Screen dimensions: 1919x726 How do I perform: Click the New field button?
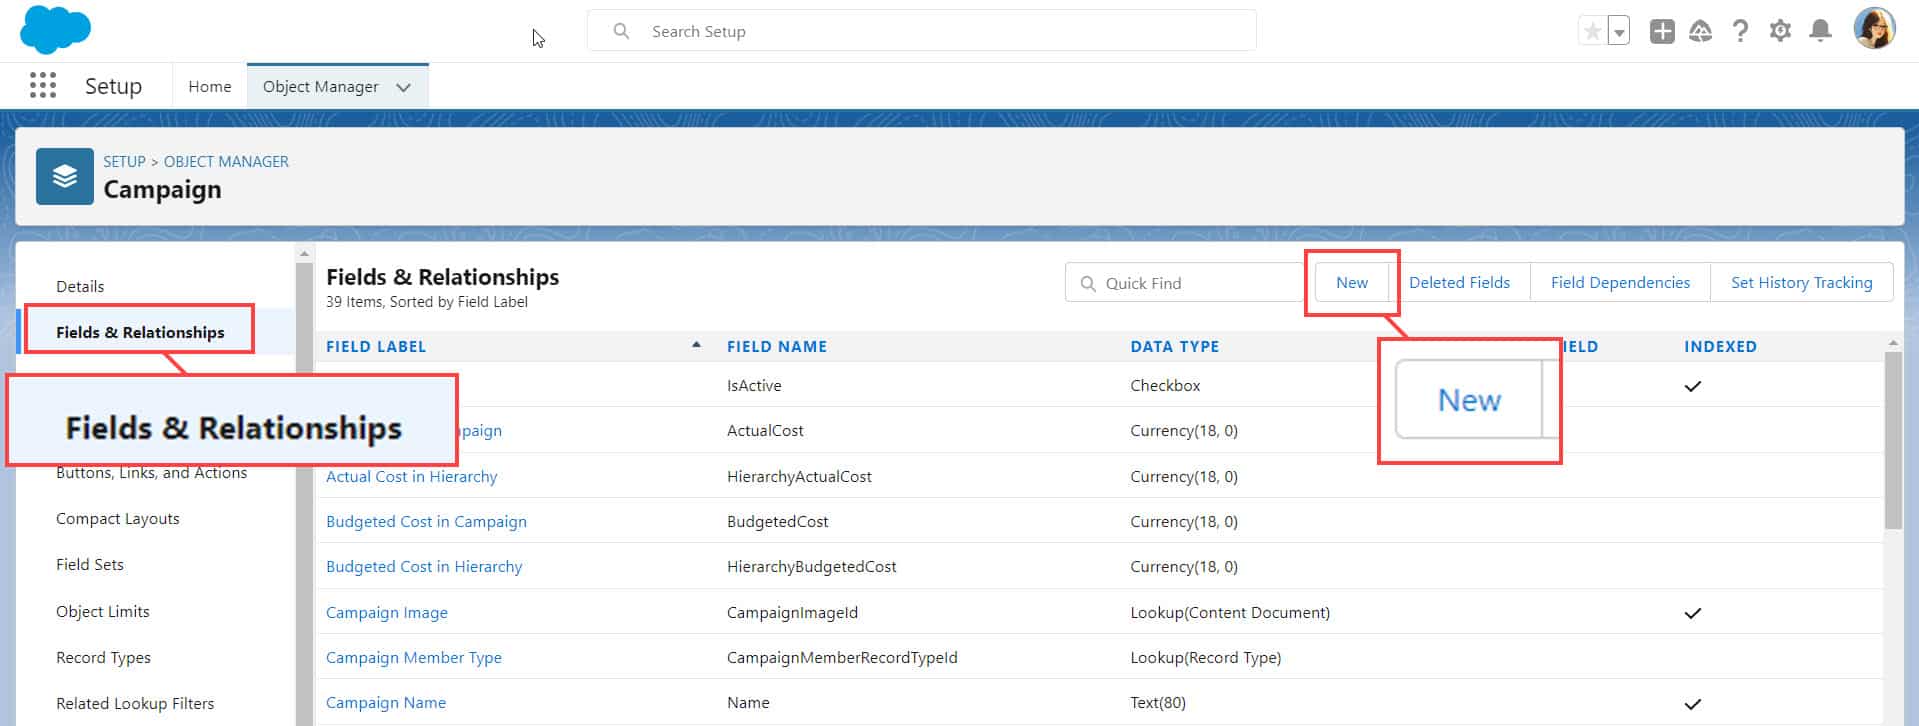click(x=1352, y=283)
